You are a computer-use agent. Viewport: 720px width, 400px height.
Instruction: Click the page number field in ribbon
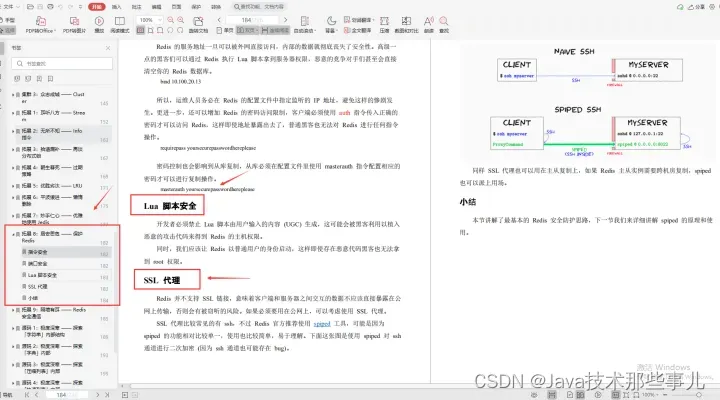point(252,20)
